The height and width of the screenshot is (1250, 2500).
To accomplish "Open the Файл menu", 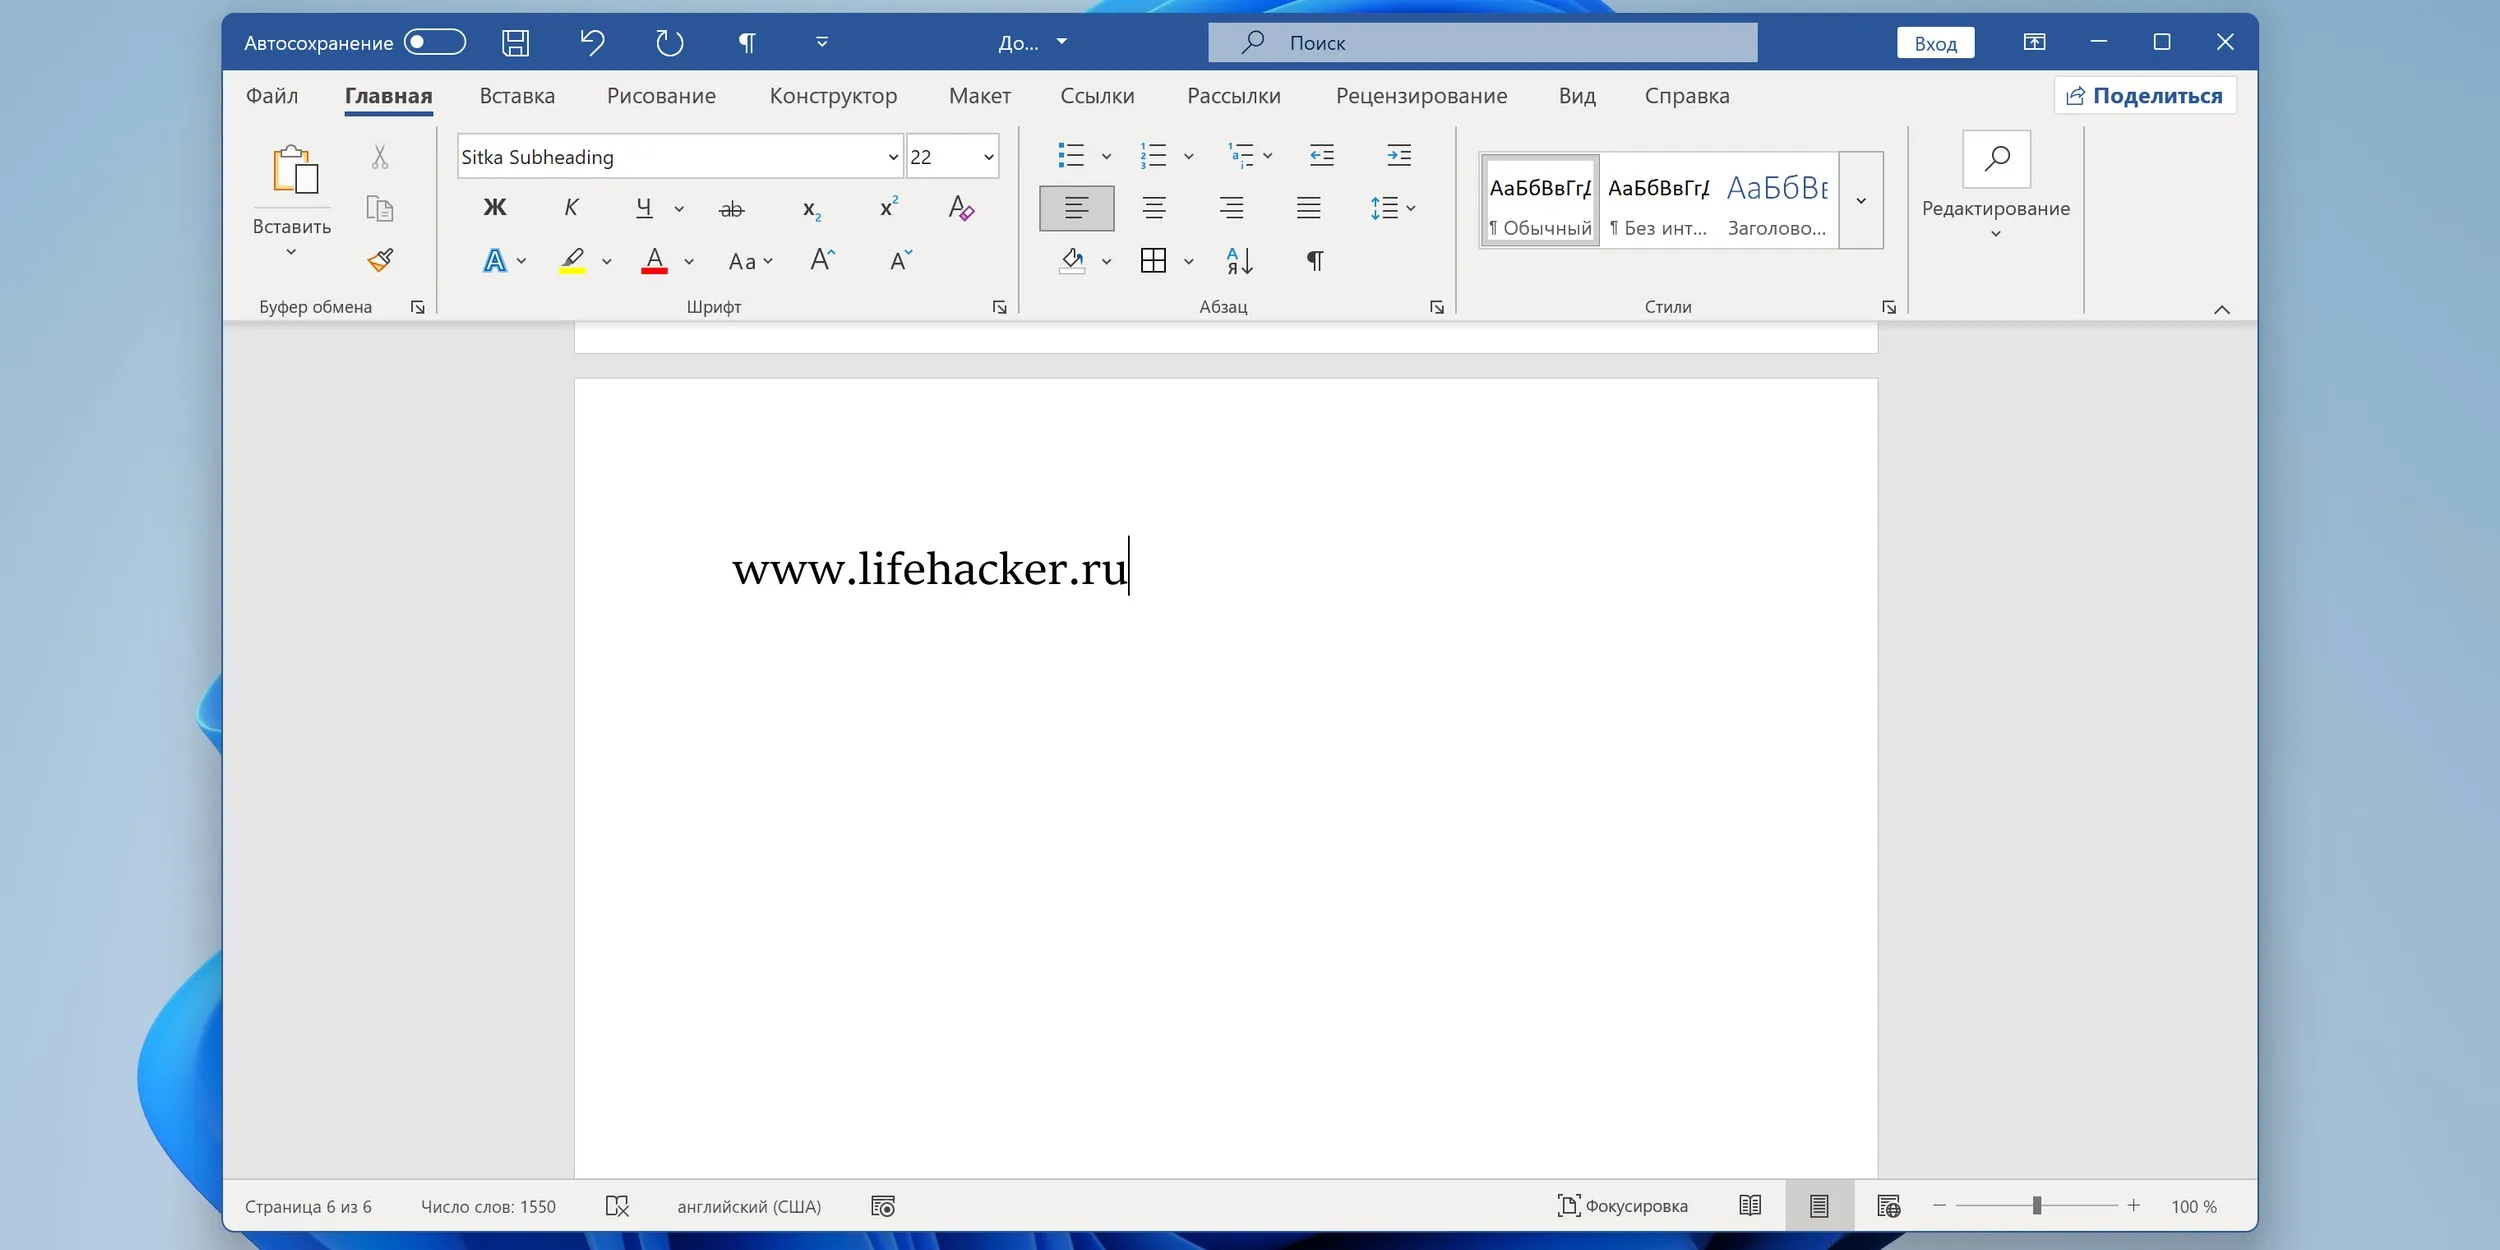I will click(272, 96).
